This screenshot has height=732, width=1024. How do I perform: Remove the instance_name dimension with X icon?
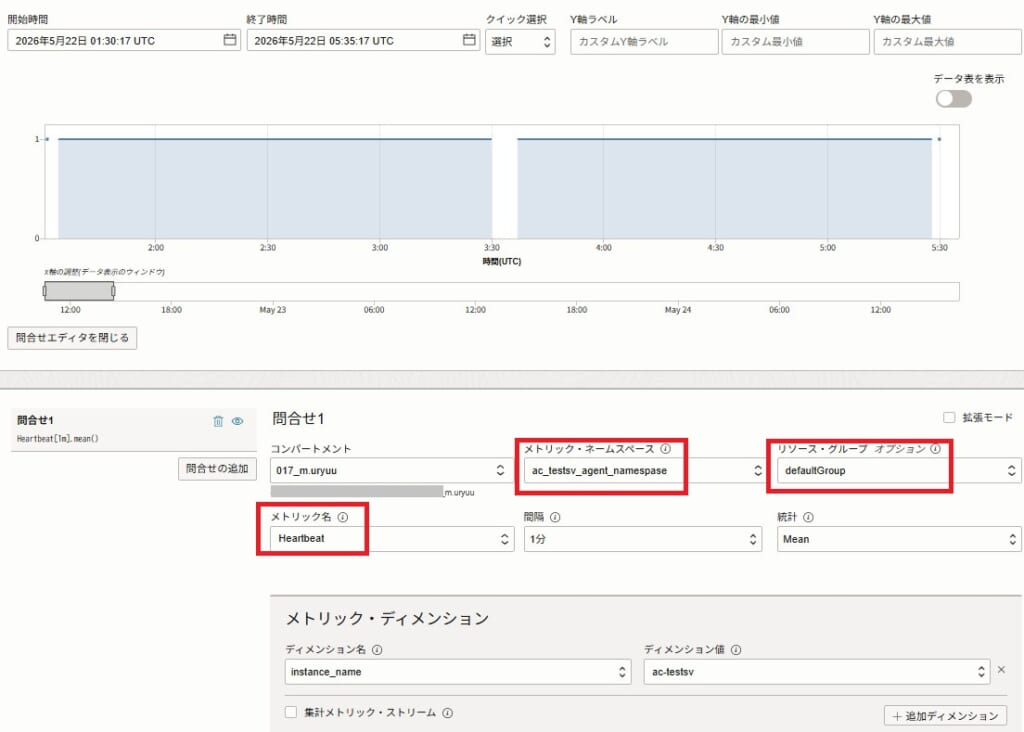pos(1002,670)
